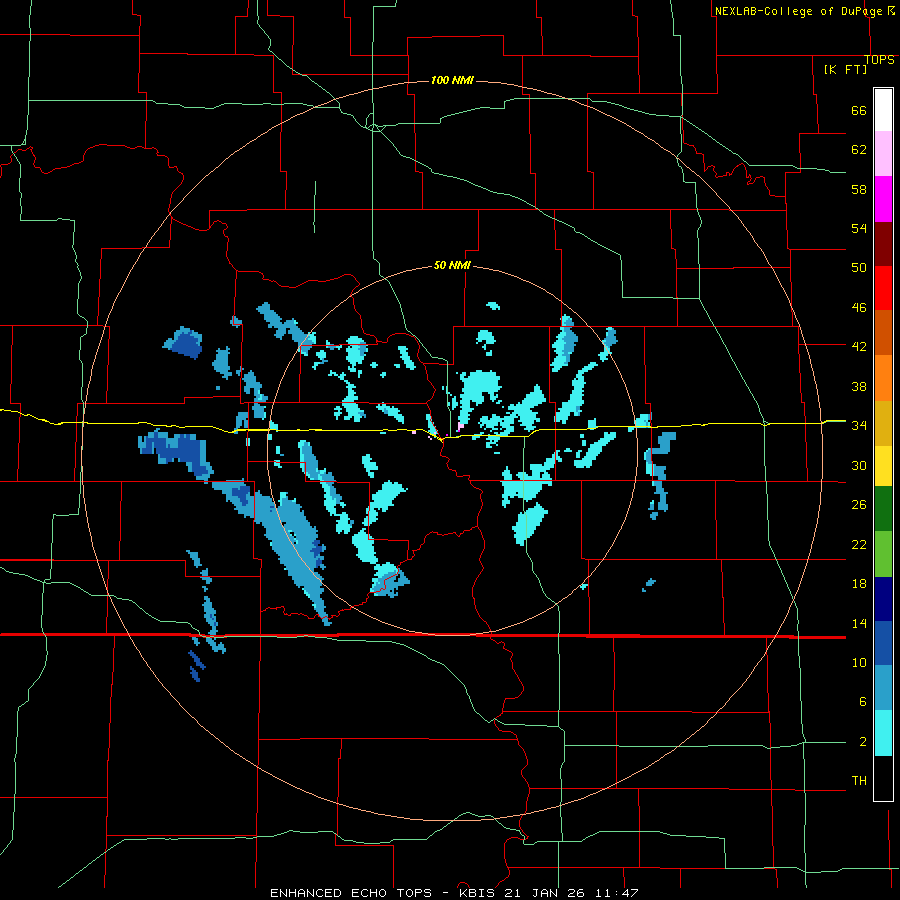This screenshot has width=900, height=900.
Task: Click the 100 NMI range ring label
Action: coord(452,80)
